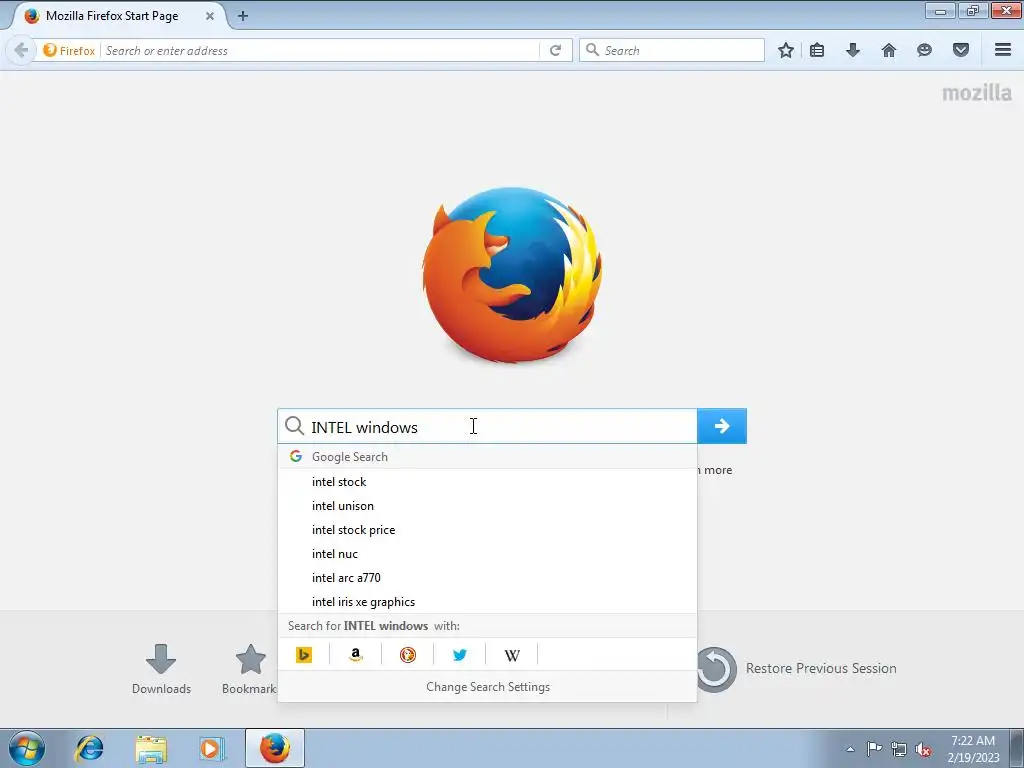
Task: Open the Hello chat smiley icon
Action: click(924, 50)
